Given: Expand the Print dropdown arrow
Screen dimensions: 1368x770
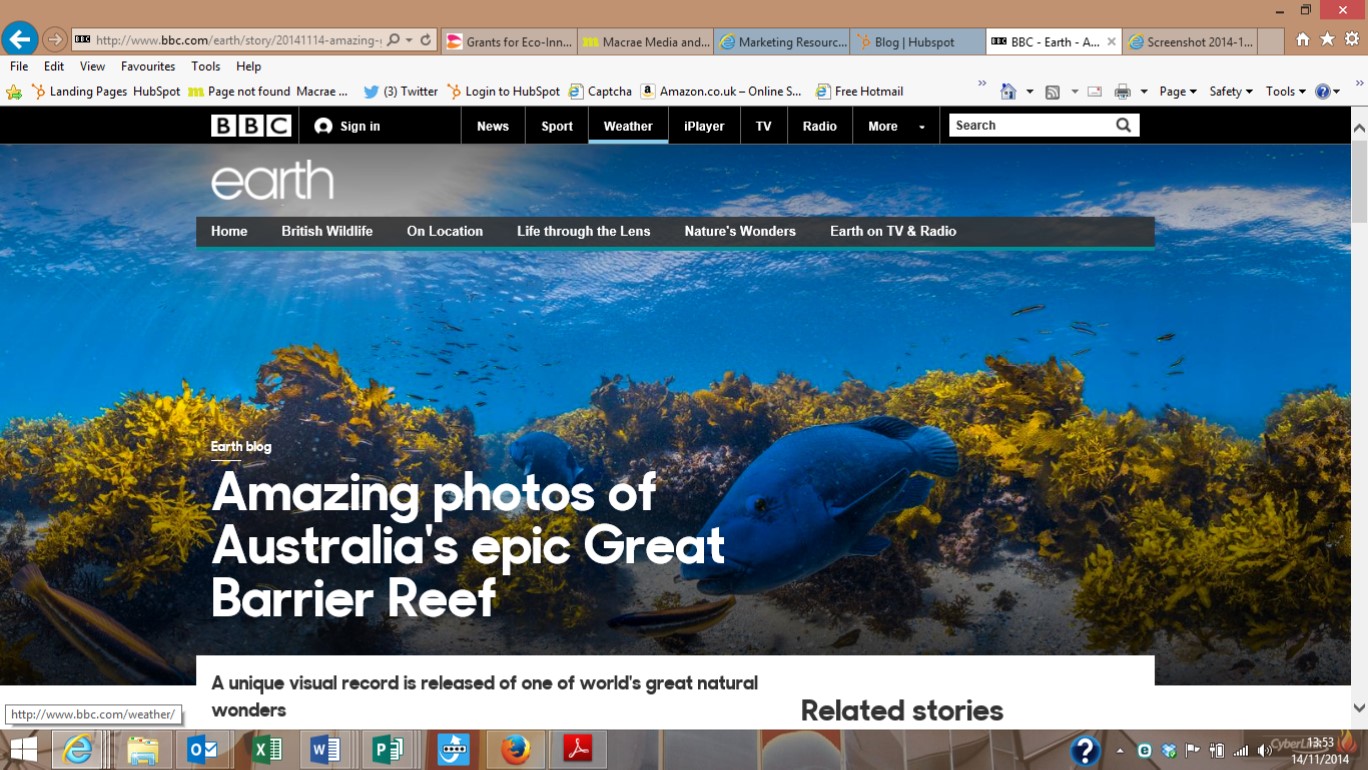Looking at the screenshot, I should [1144, 92].
